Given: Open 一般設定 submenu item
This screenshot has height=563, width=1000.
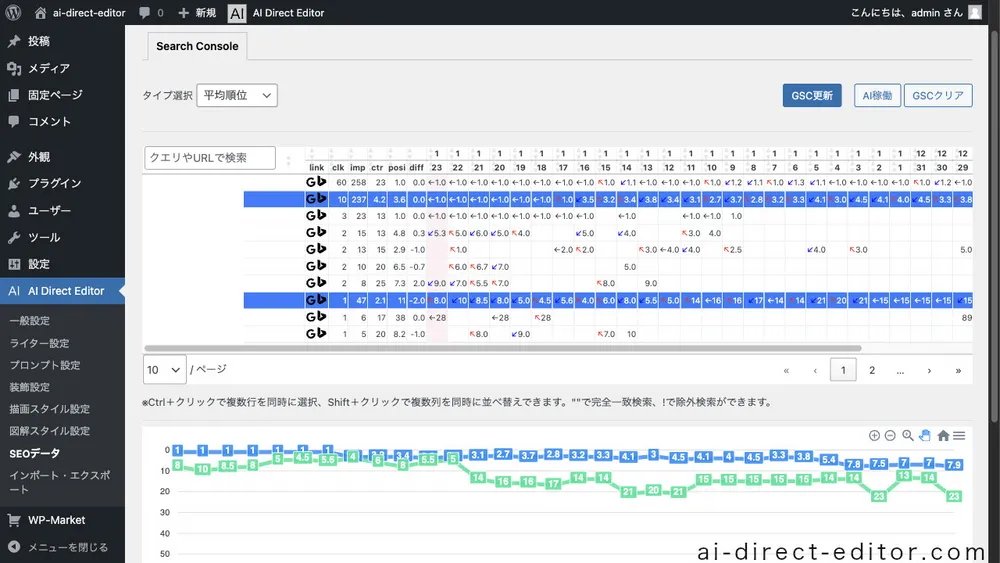Looking at the screenshot, I should tap(29, 321).
